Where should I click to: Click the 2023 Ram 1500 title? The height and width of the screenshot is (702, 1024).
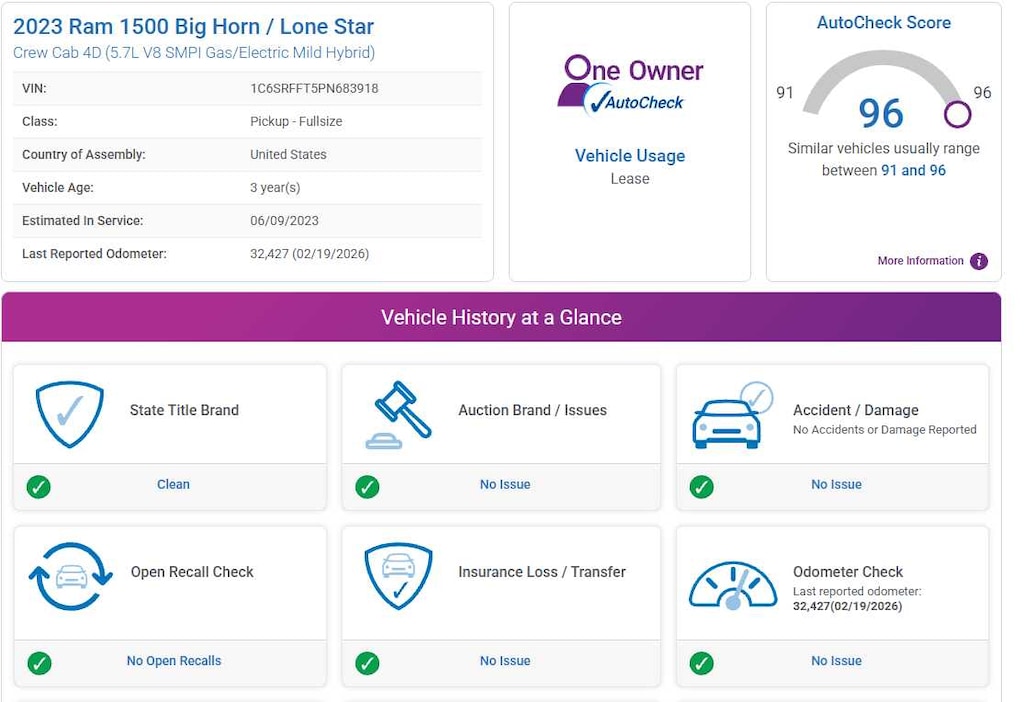(194, 27)
